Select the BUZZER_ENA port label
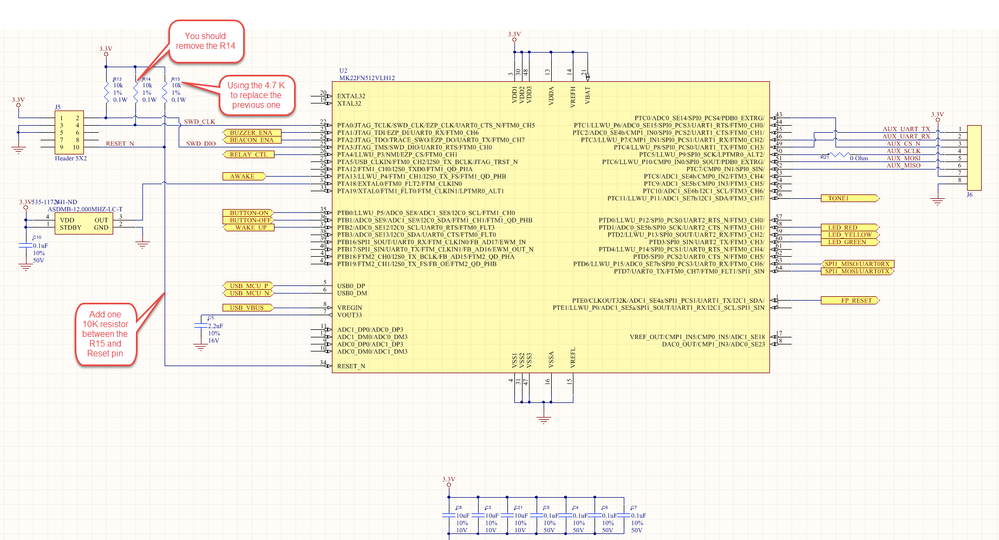This screenshot has width=999, height=540. click(x=251, y=132)
